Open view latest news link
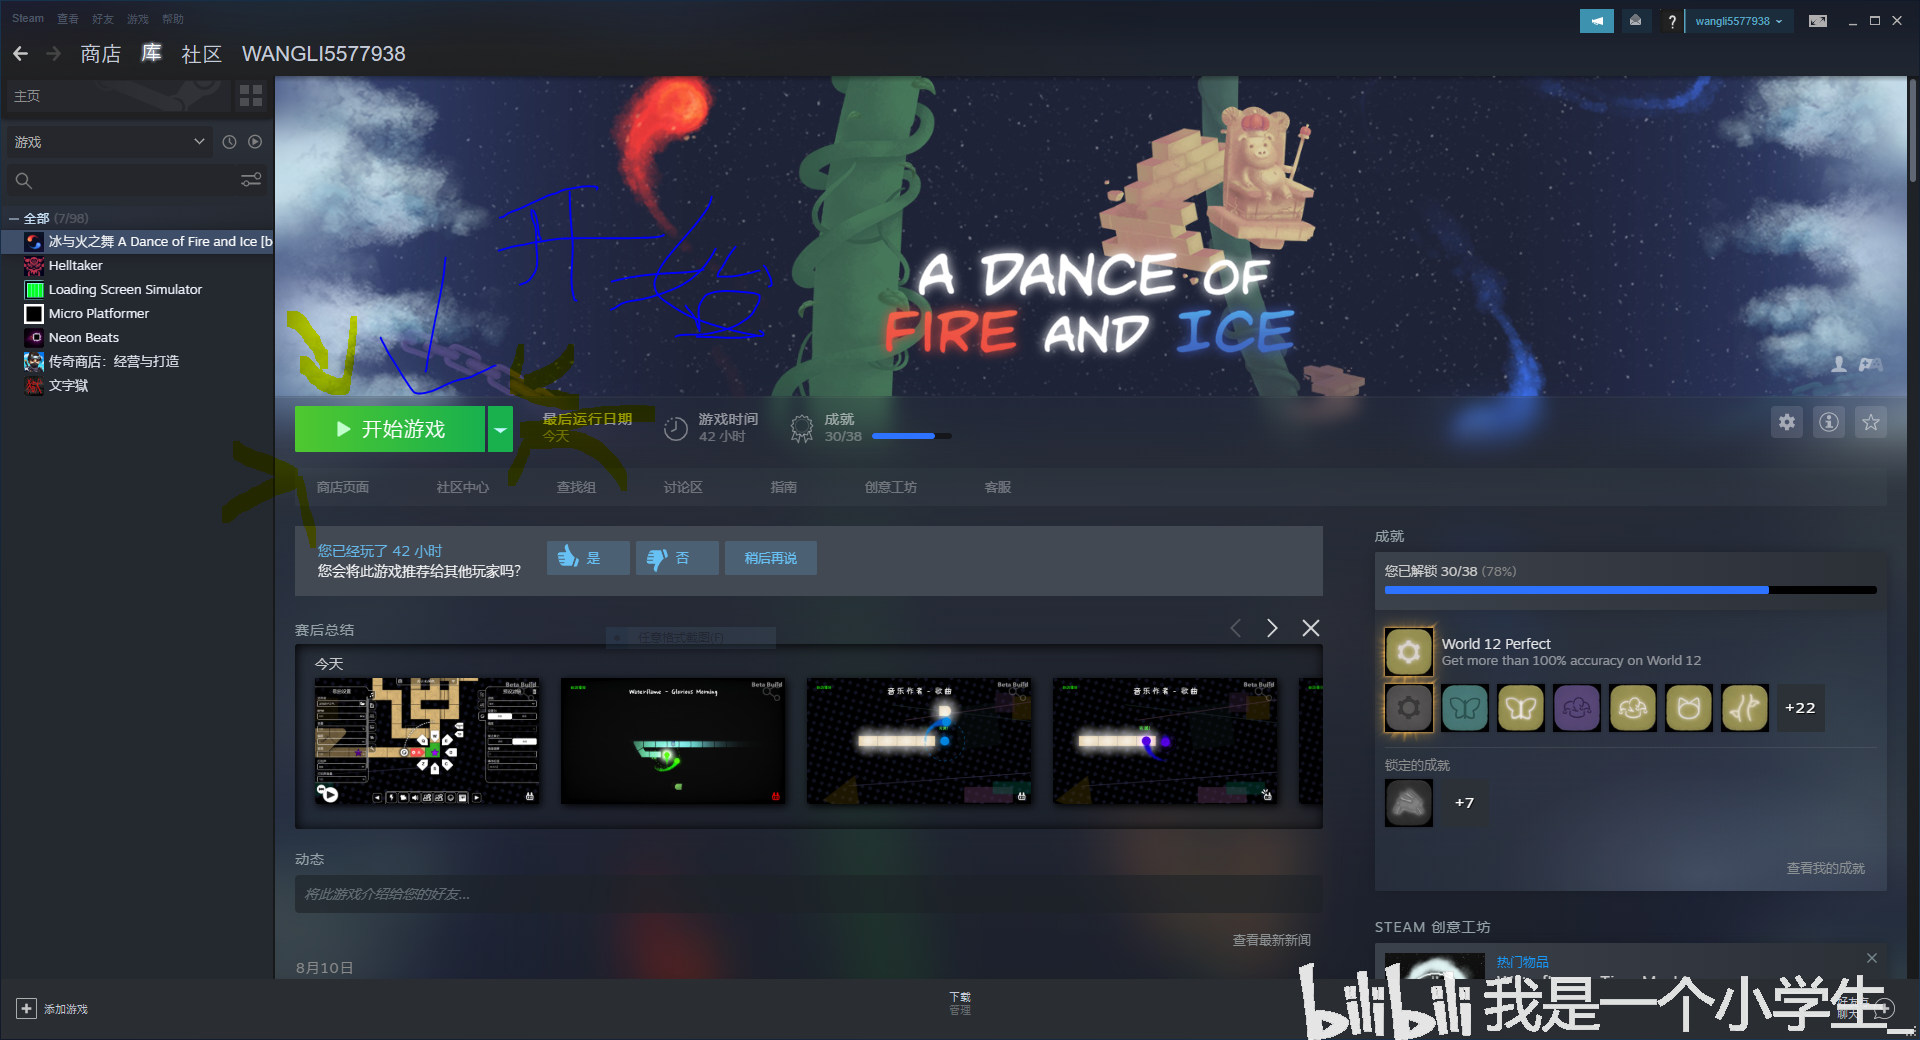 tap(1271, 940)
